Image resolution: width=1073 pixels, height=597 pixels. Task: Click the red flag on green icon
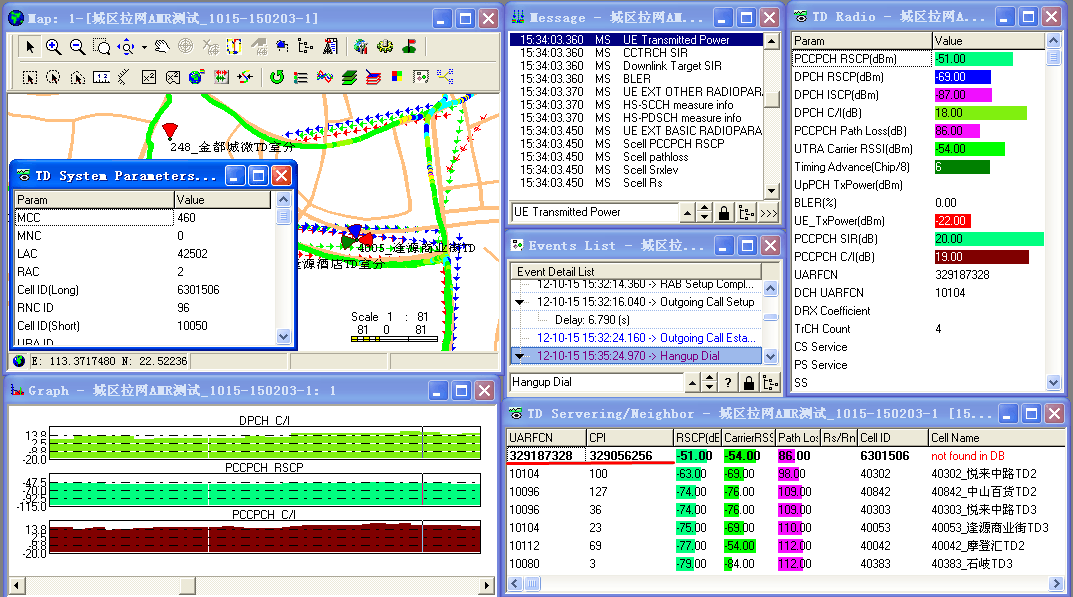tap(409, 47)
